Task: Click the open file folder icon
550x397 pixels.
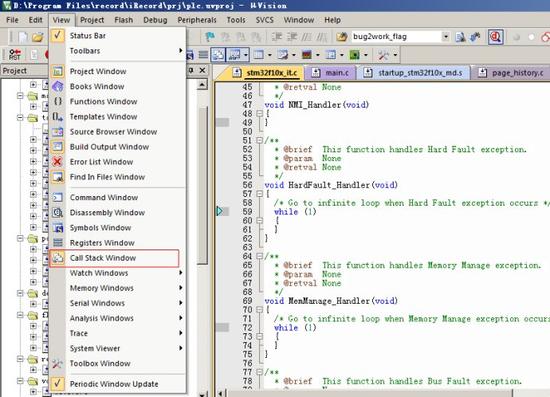Action: coord(38,36)
